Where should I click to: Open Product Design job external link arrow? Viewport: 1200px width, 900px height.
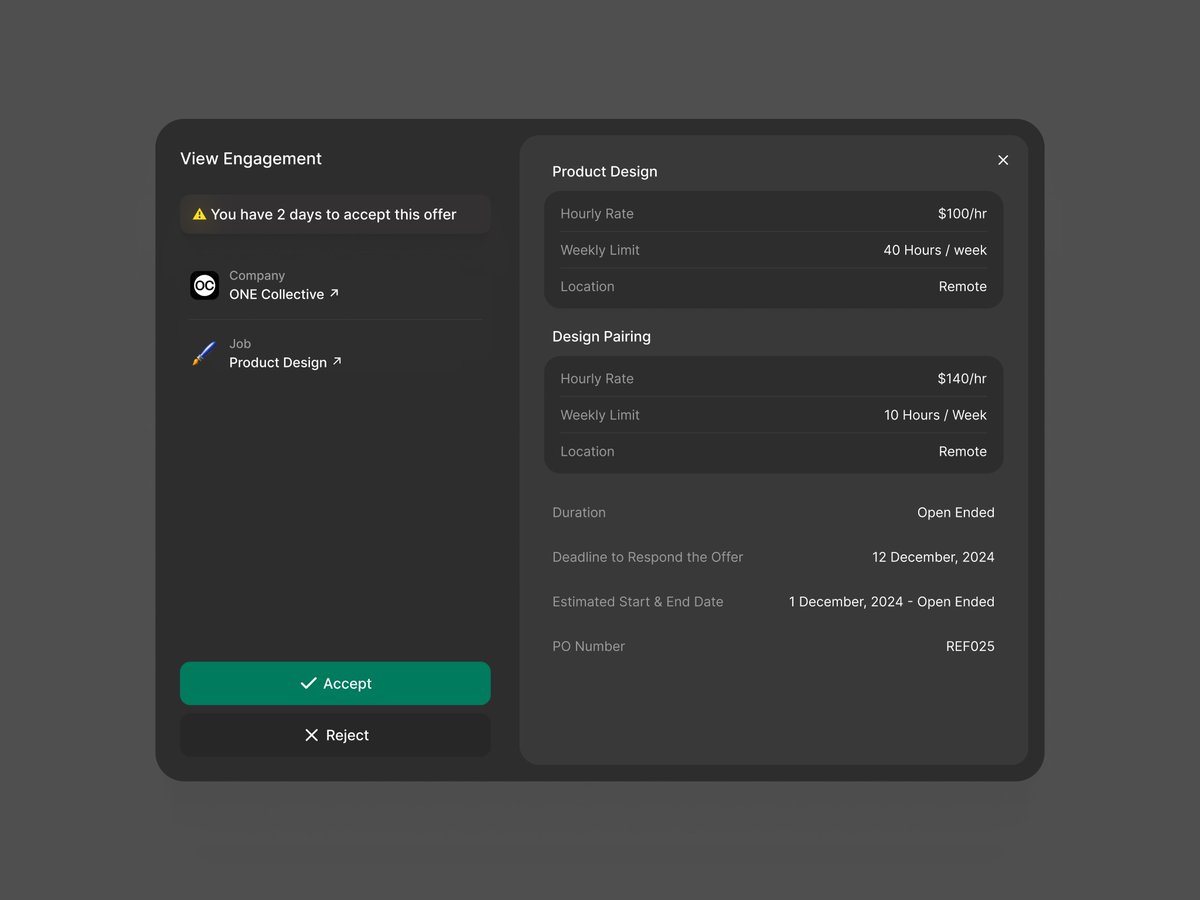[337, 362]
